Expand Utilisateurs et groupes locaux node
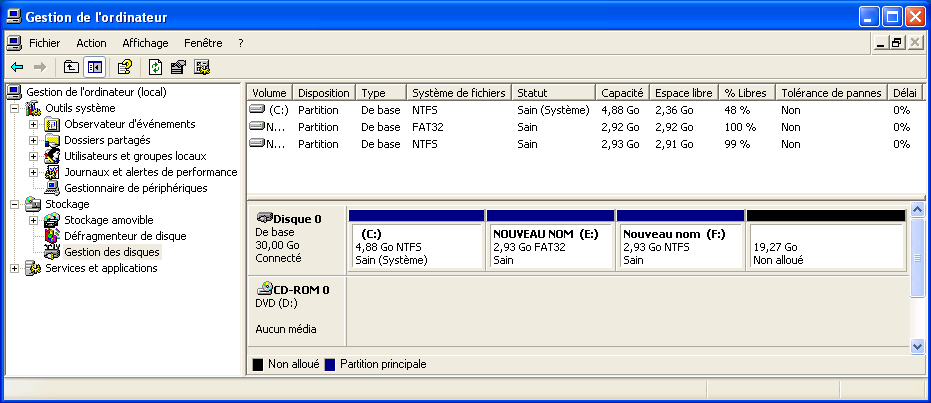The height and width of the screenshot is (403, 931). (x=33, y=157)
